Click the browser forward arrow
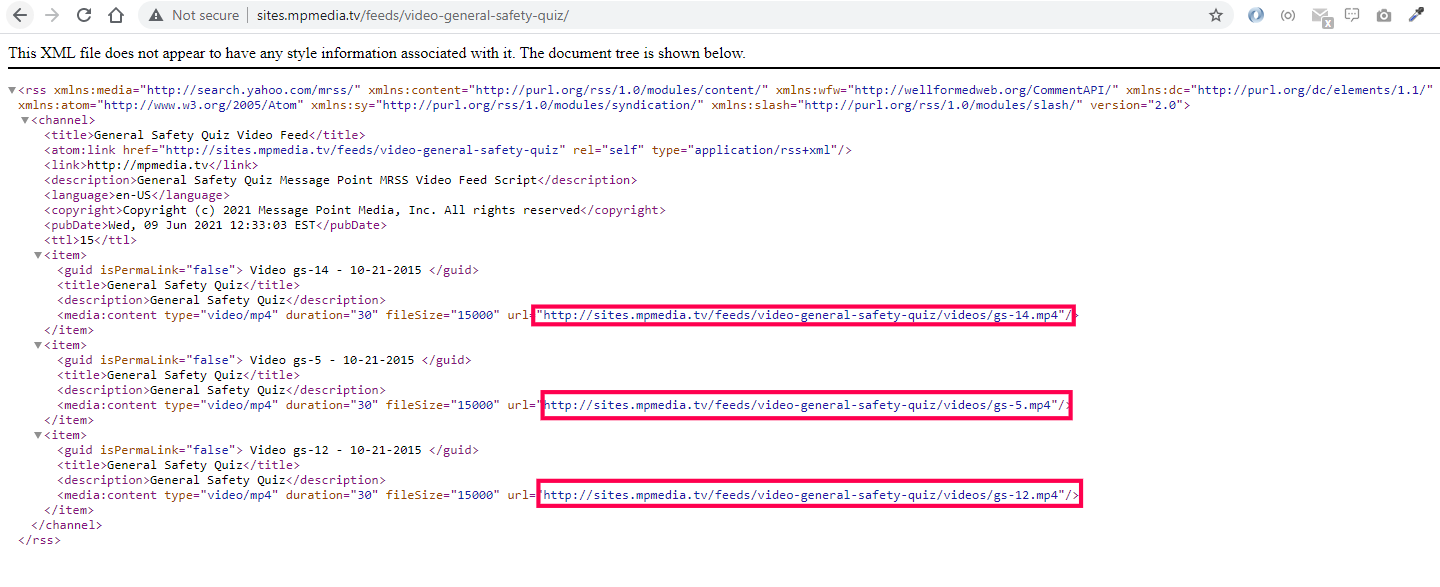The width and height of the screenshot is (1440, 587). point(52,15)
